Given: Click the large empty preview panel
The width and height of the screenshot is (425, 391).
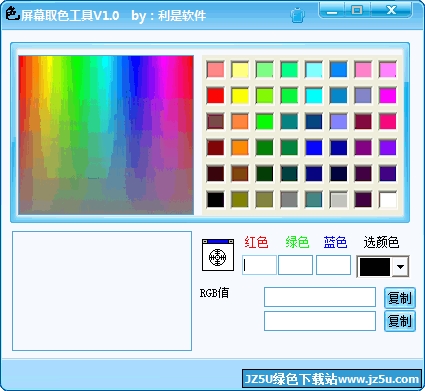Looking at the screenshot, I should 102,291.
